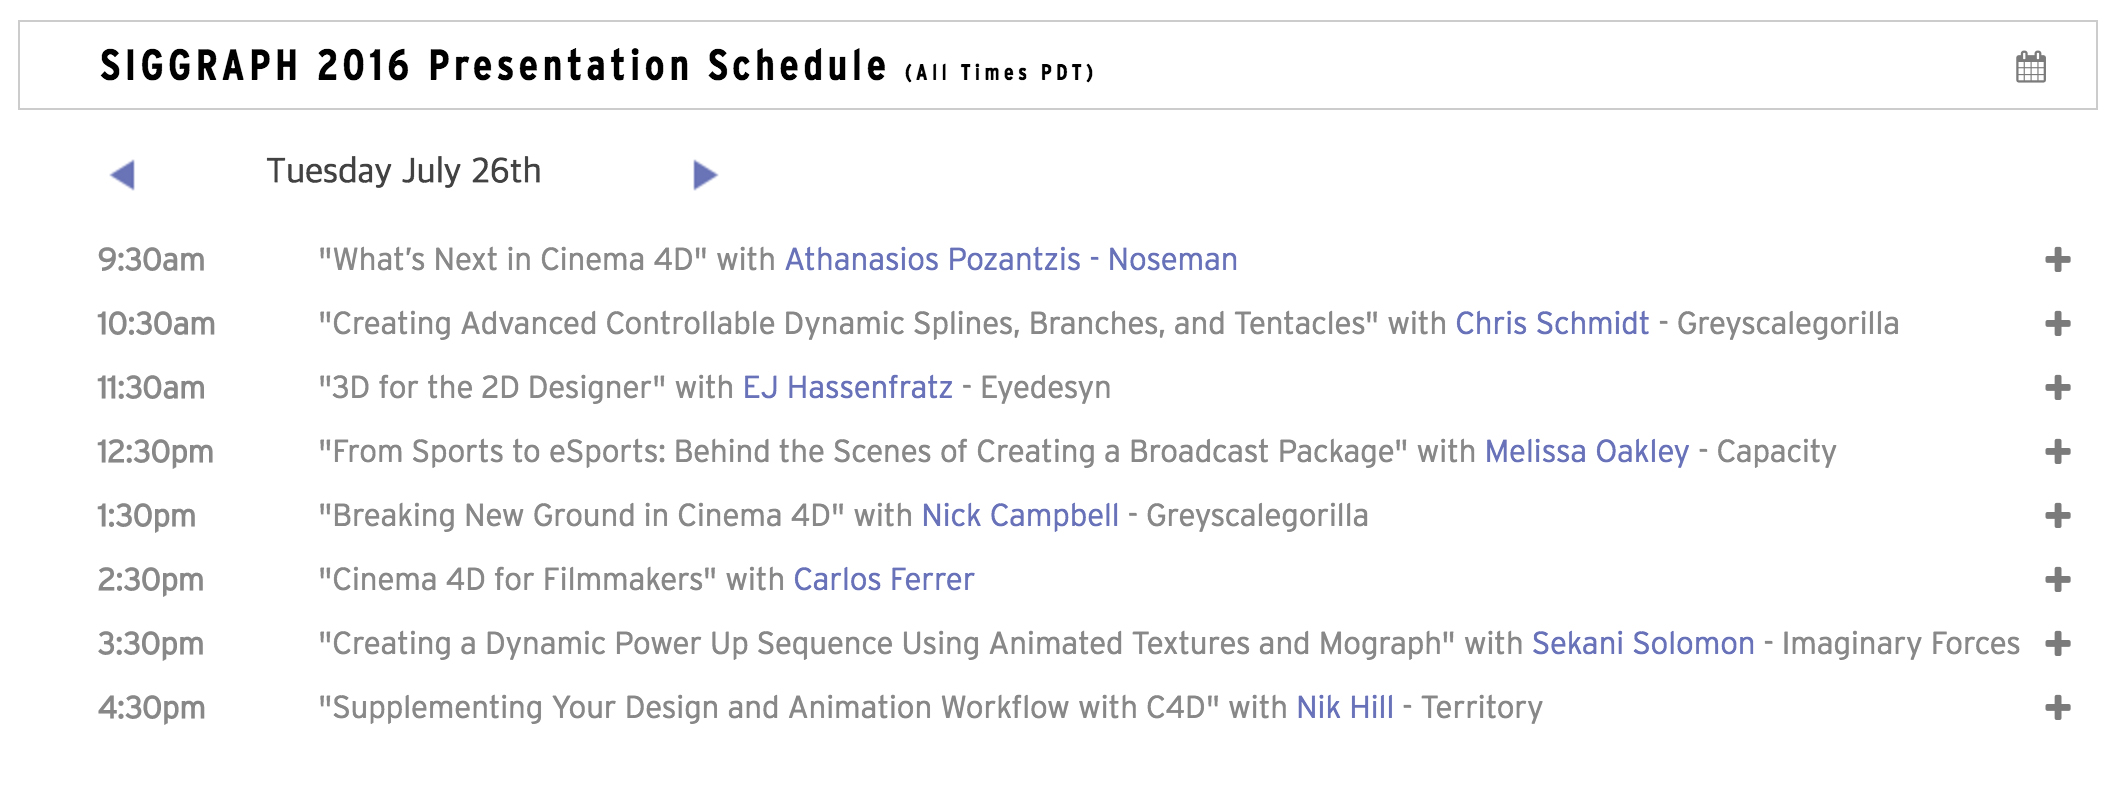Click the "3D for the 2D Designer" title
2114x807 pixels.
492,388
